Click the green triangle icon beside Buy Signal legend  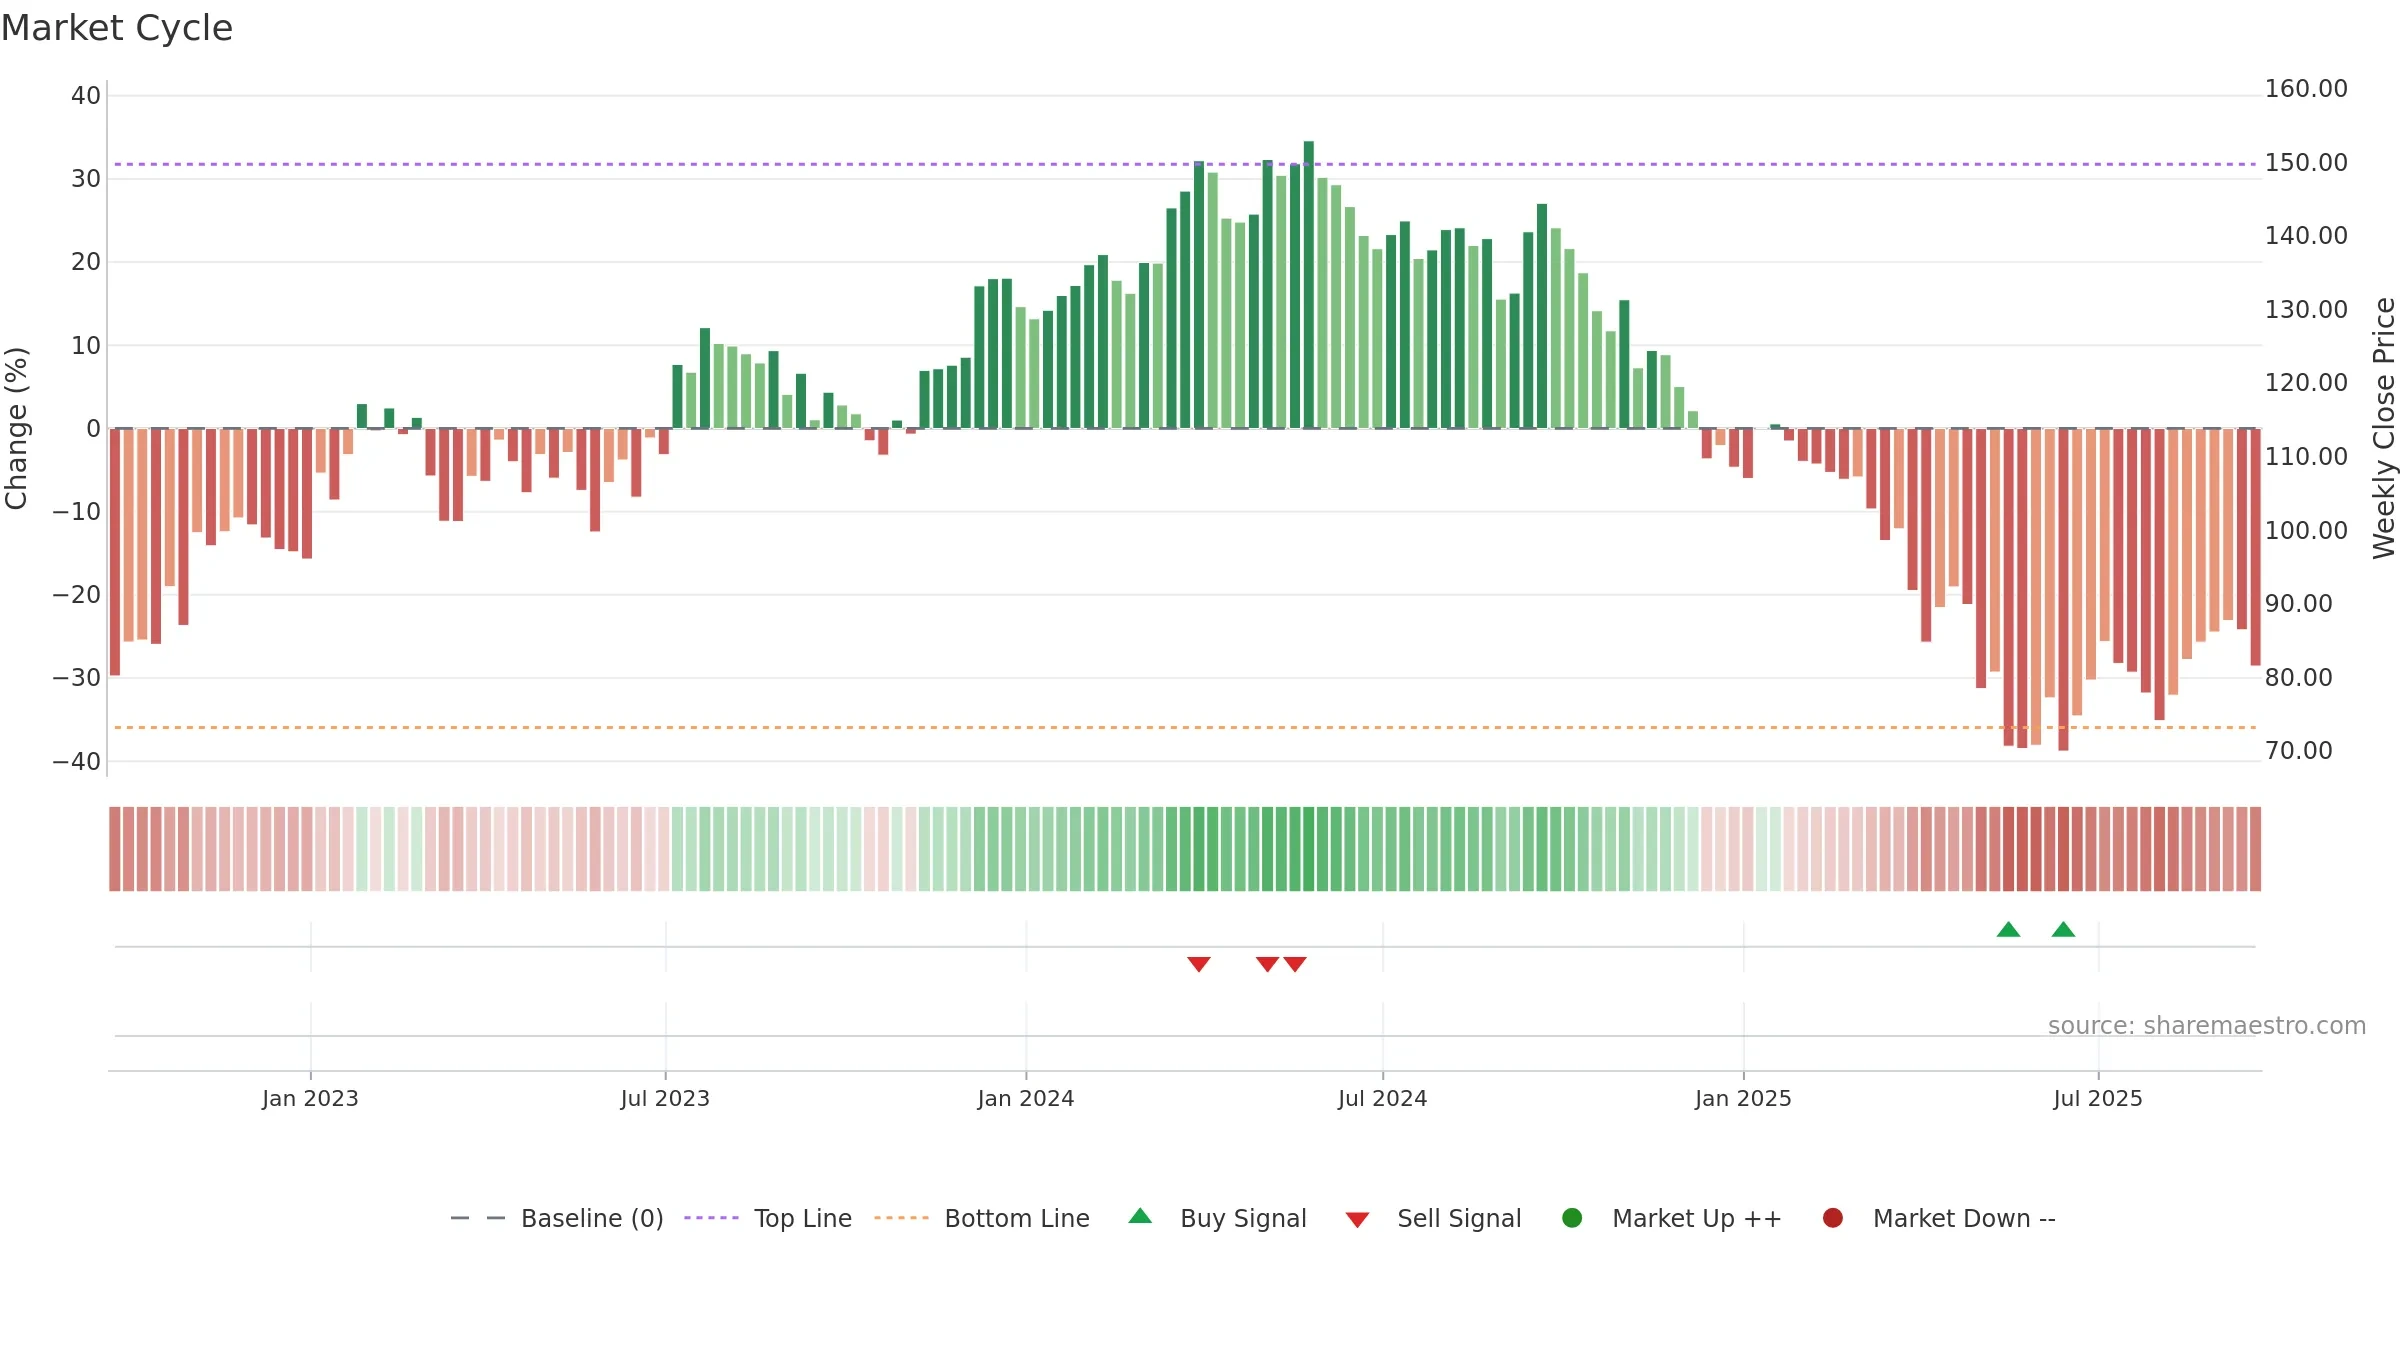click(x=1140, y=1216)
